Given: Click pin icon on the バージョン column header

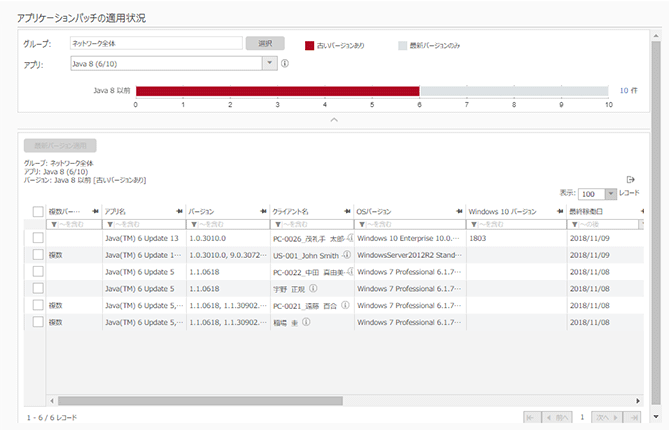Looking at the screenshot, I should (x=264, y=211).
